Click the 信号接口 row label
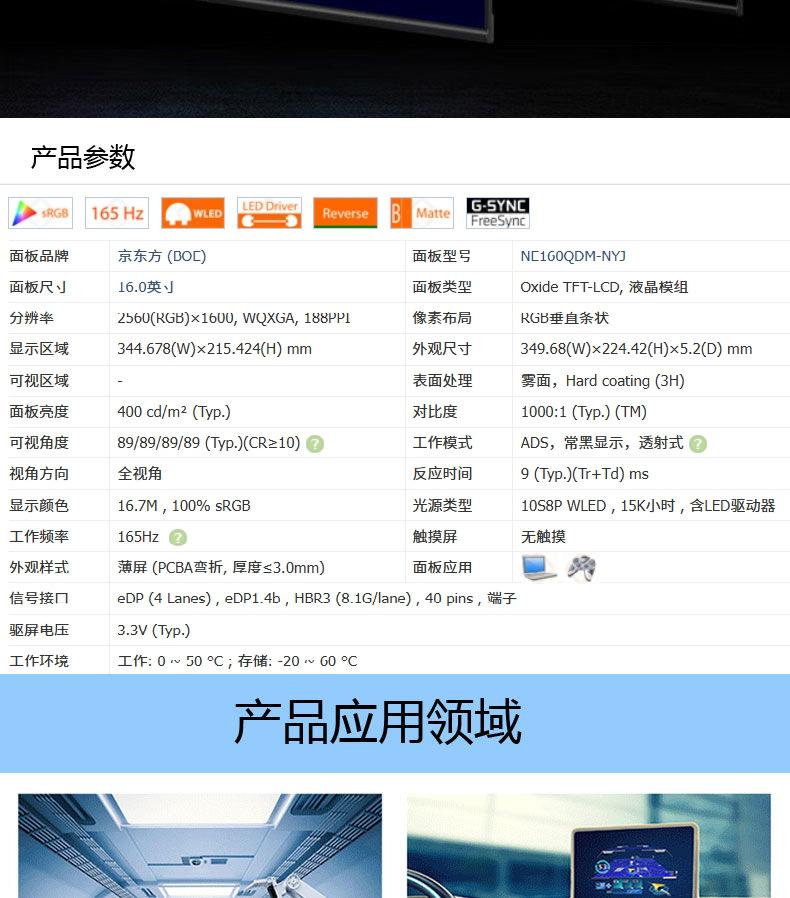This screenshot has height=898, width=790. 39,598
